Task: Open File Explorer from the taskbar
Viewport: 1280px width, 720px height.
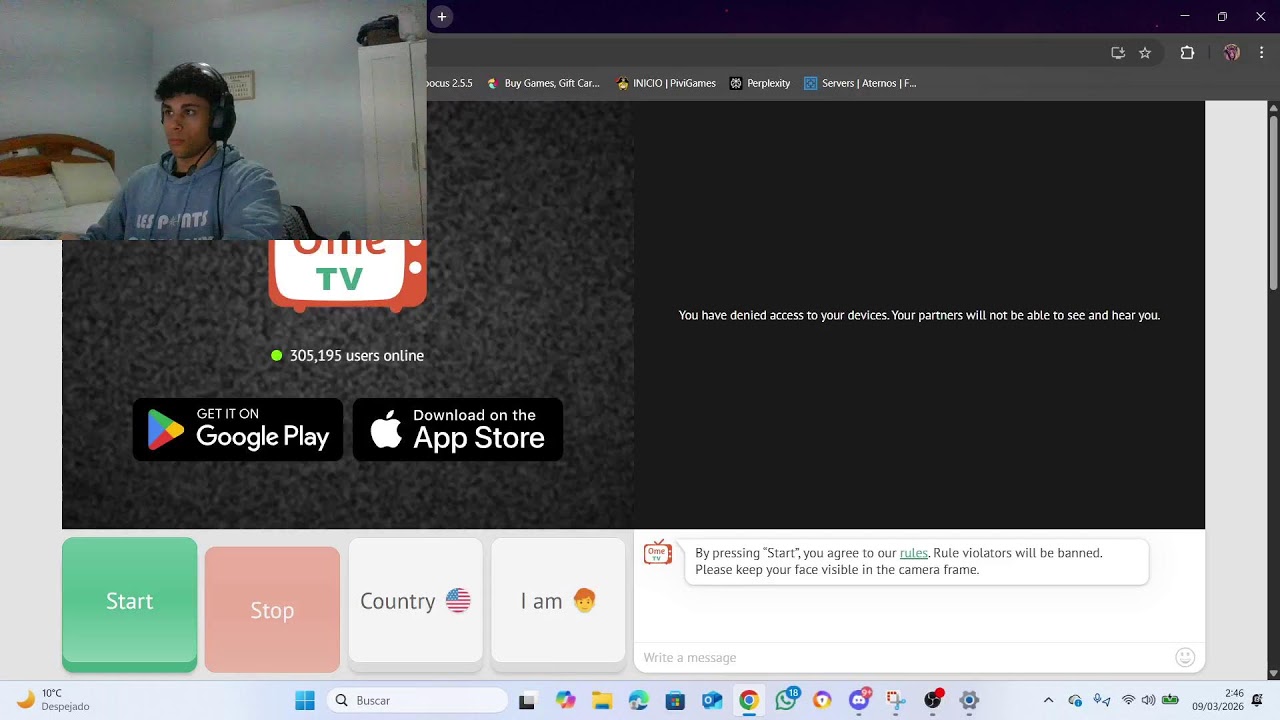Action: (x=602, y=700)
